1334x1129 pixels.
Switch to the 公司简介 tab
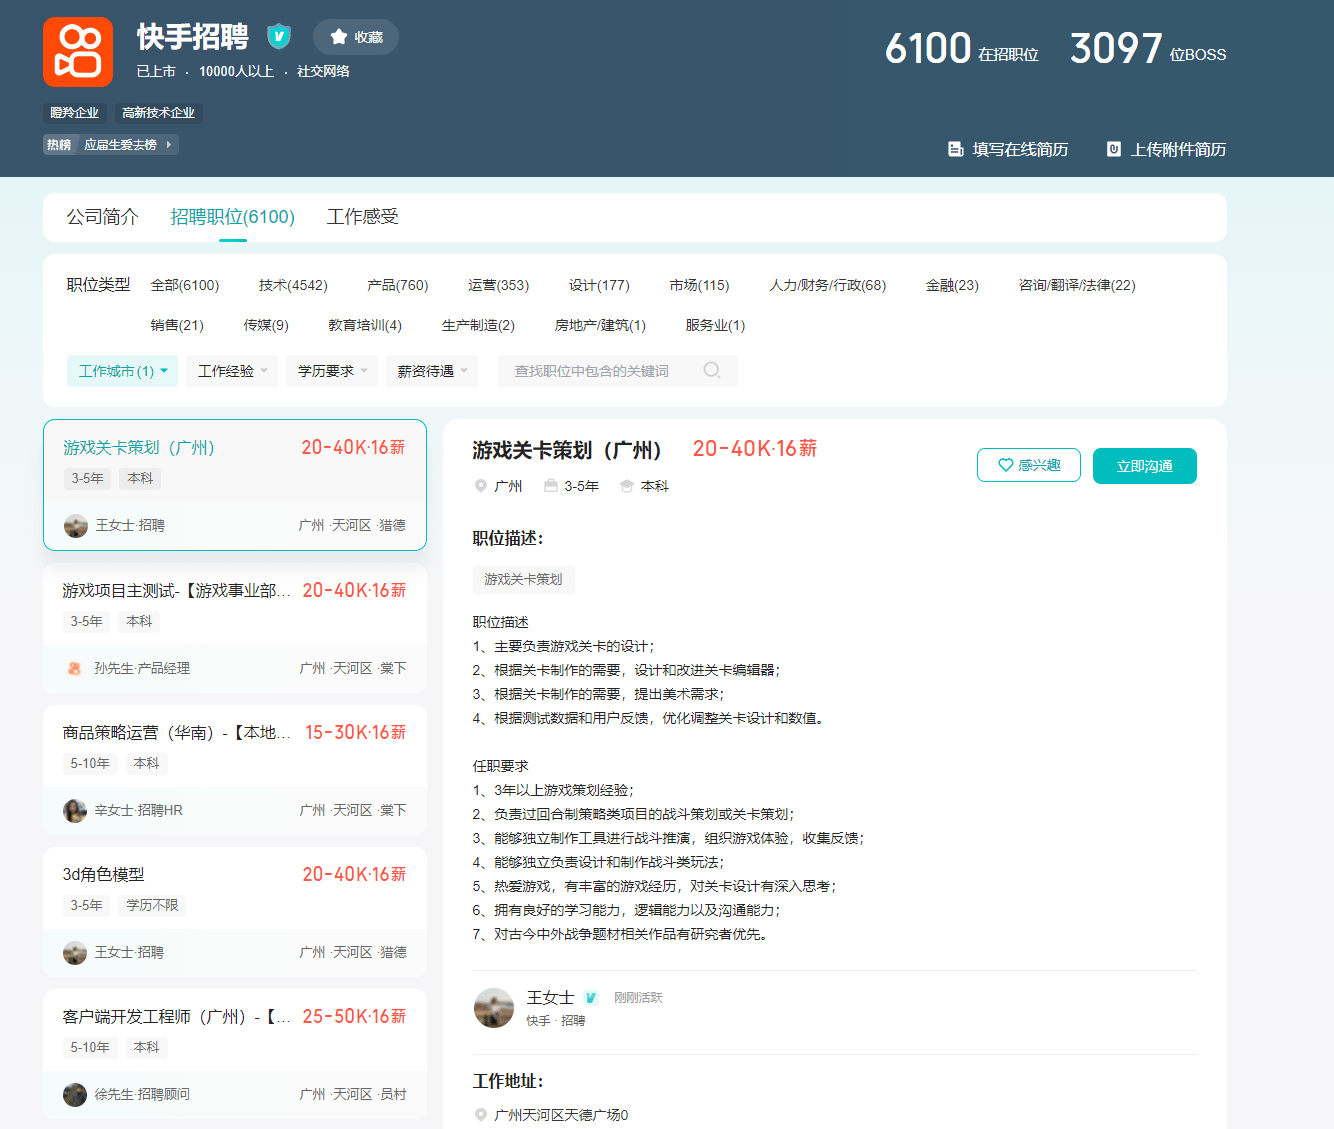pos(102,217)
